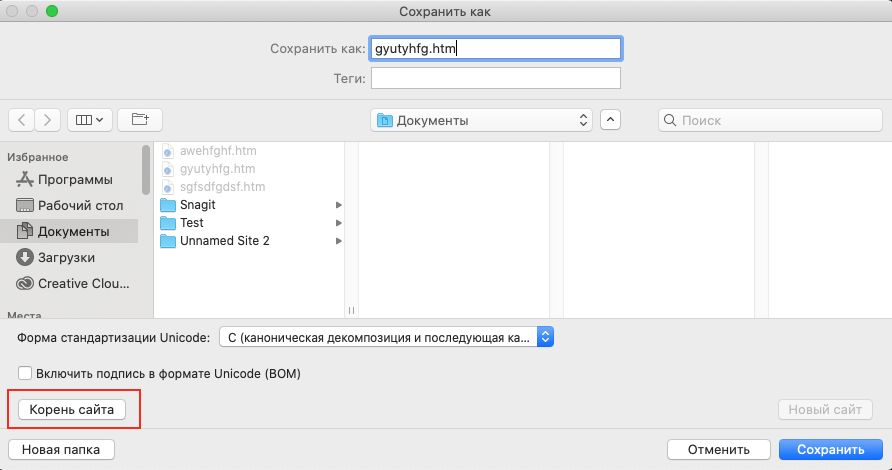Collapse the dialog with the chevron button
This screenshot has height=470, width=892.
(610, 120)
